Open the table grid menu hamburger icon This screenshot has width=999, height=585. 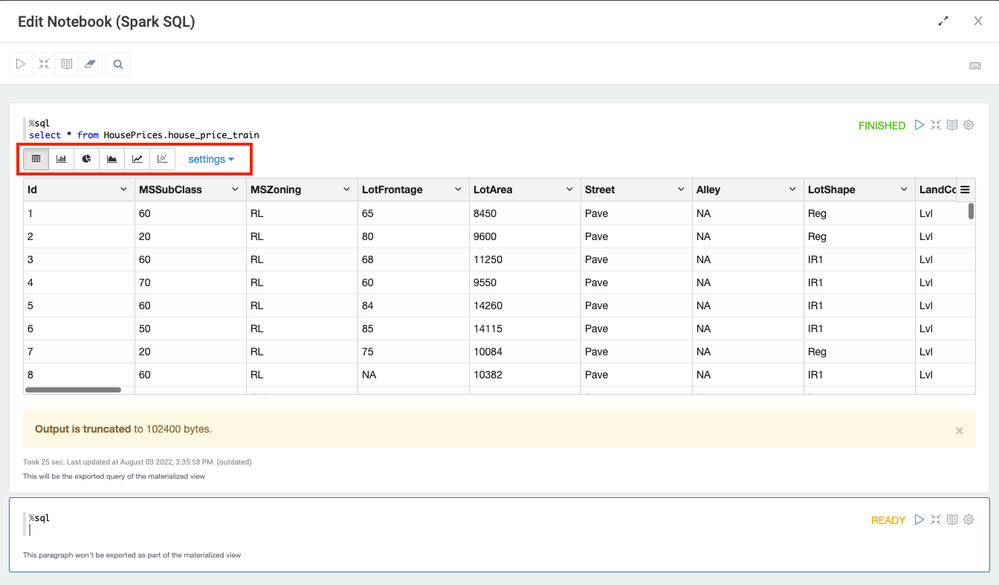965,190
